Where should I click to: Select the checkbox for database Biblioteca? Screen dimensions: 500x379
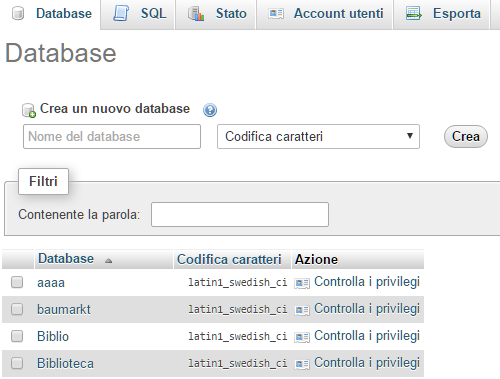(x=17, y=363)
